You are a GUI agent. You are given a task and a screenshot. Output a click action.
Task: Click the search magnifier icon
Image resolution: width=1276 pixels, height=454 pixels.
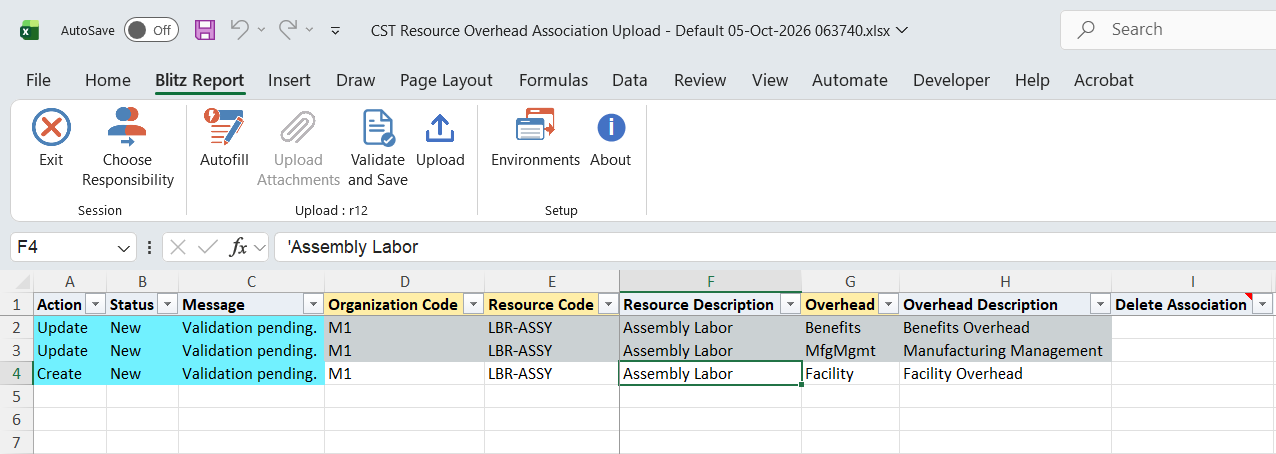[1086, 30]
